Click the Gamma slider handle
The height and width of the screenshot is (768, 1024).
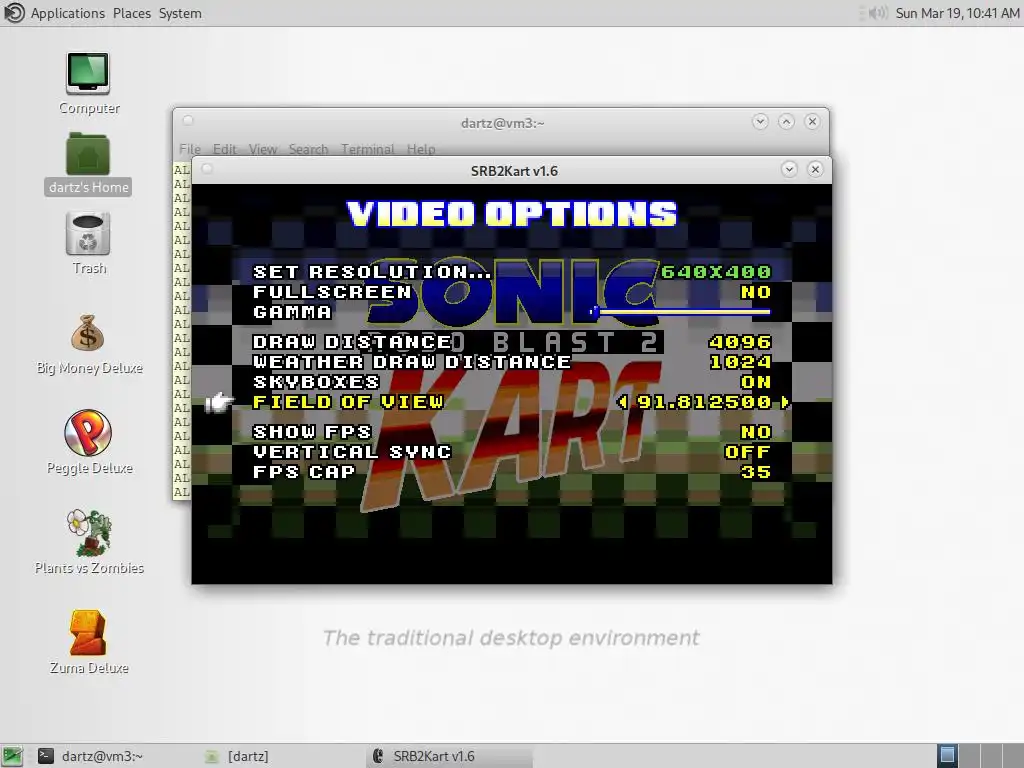[x=594, y=312]
